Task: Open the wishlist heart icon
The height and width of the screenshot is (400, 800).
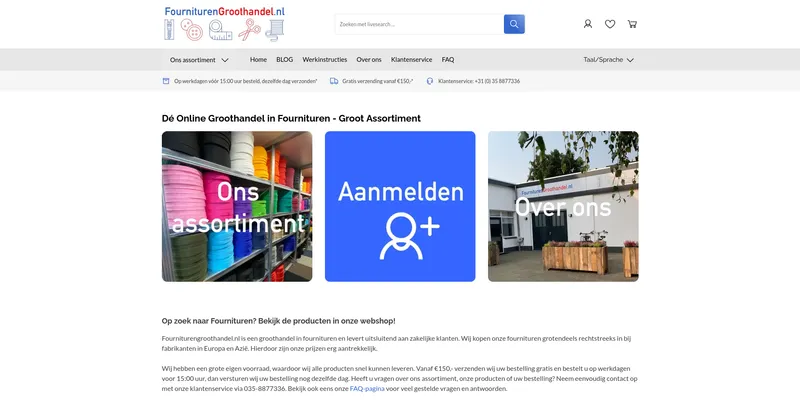Action: pos(610,24)
